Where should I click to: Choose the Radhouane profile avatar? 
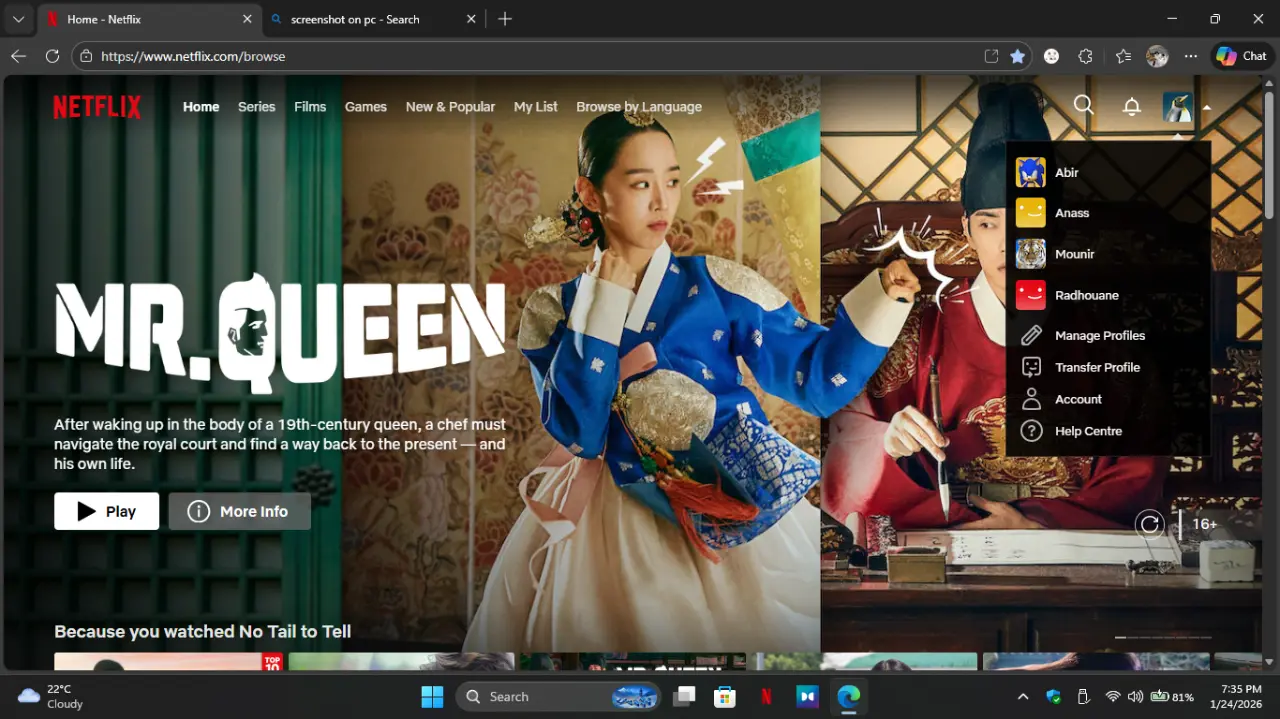pos(1030,295)
